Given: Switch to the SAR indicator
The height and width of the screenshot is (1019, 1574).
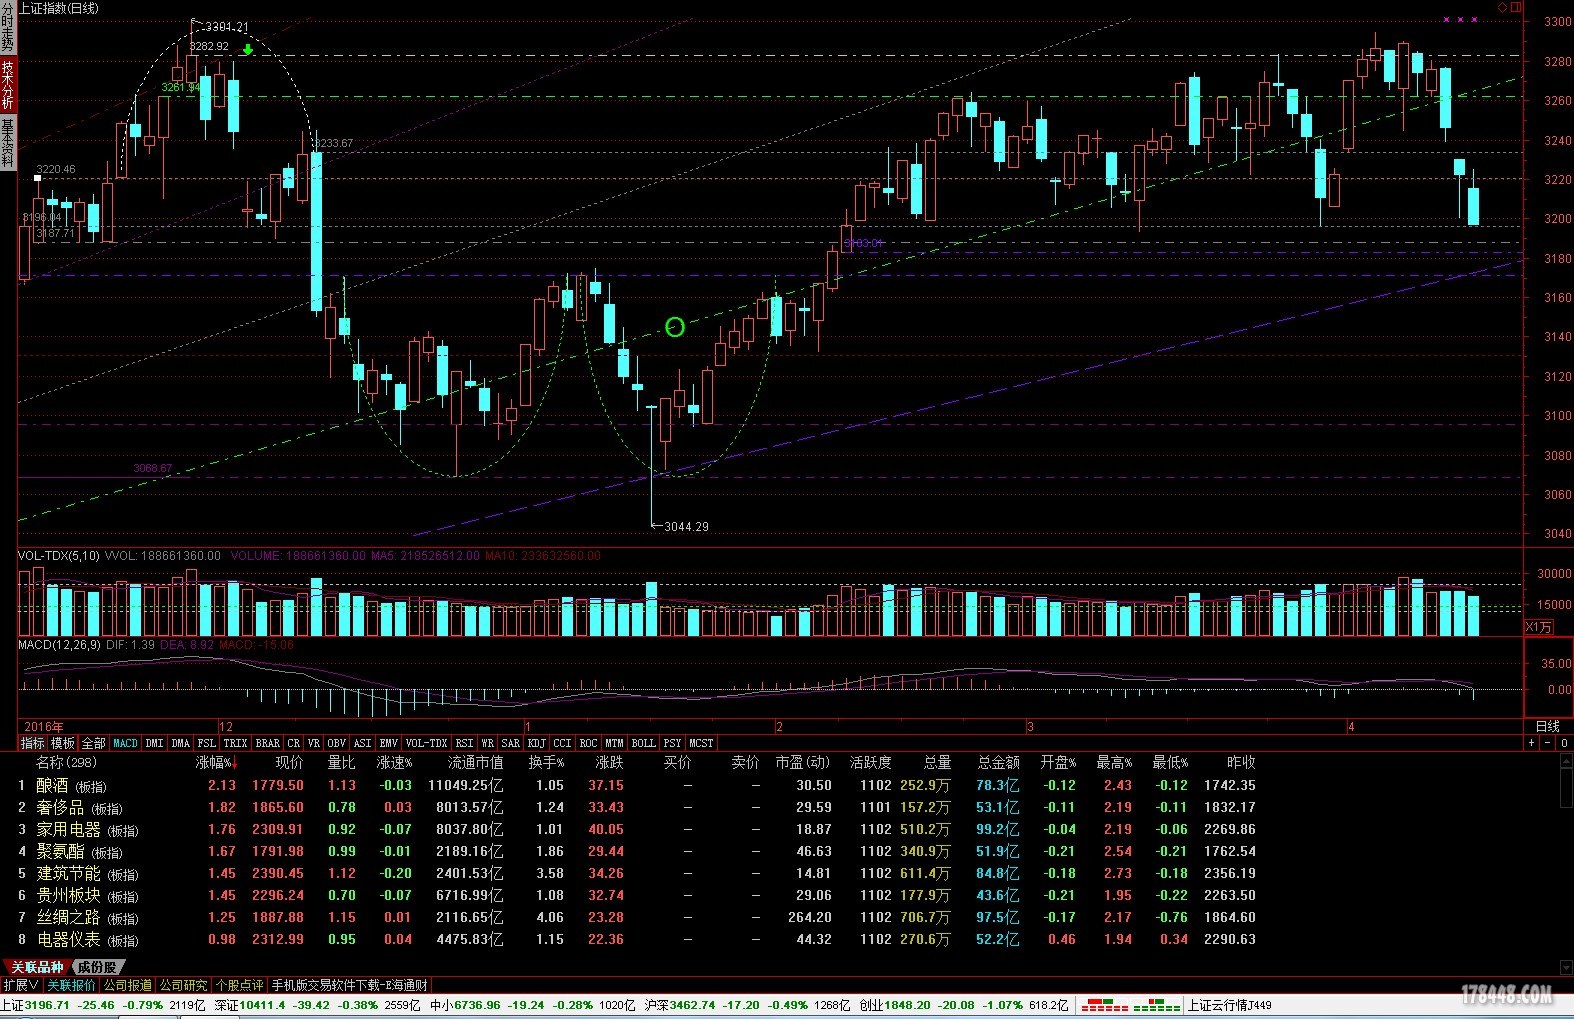Looking at the screenshot, I should click(x=511, y=743).
